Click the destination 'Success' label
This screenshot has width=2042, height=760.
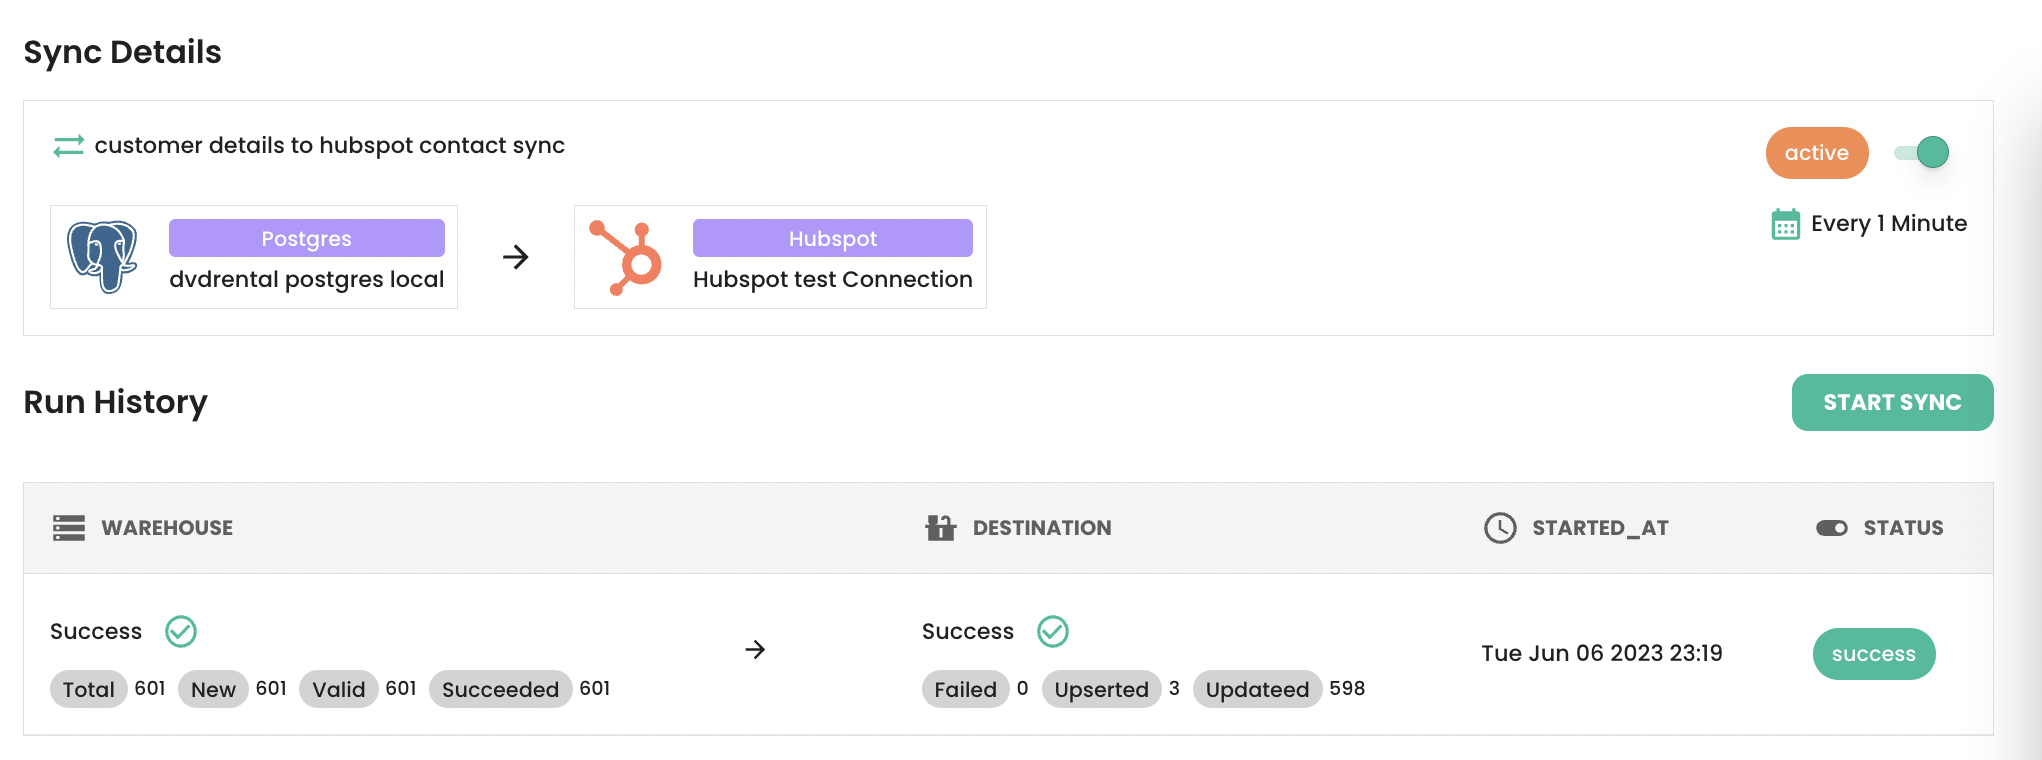coord(968,631)
